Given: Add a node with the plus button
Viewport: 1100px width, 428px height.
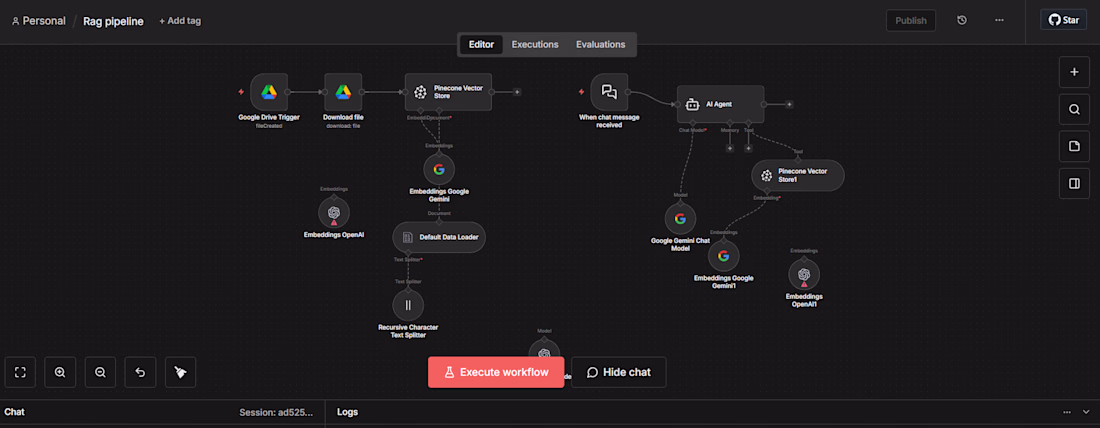Looking at the screenshot, I should [1074, 72].
